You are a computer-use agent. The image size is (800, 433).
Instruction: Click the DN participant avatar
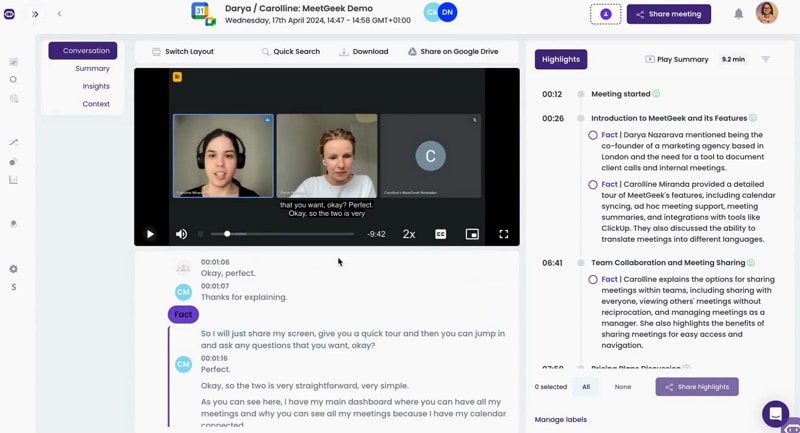tap(447, 12)
